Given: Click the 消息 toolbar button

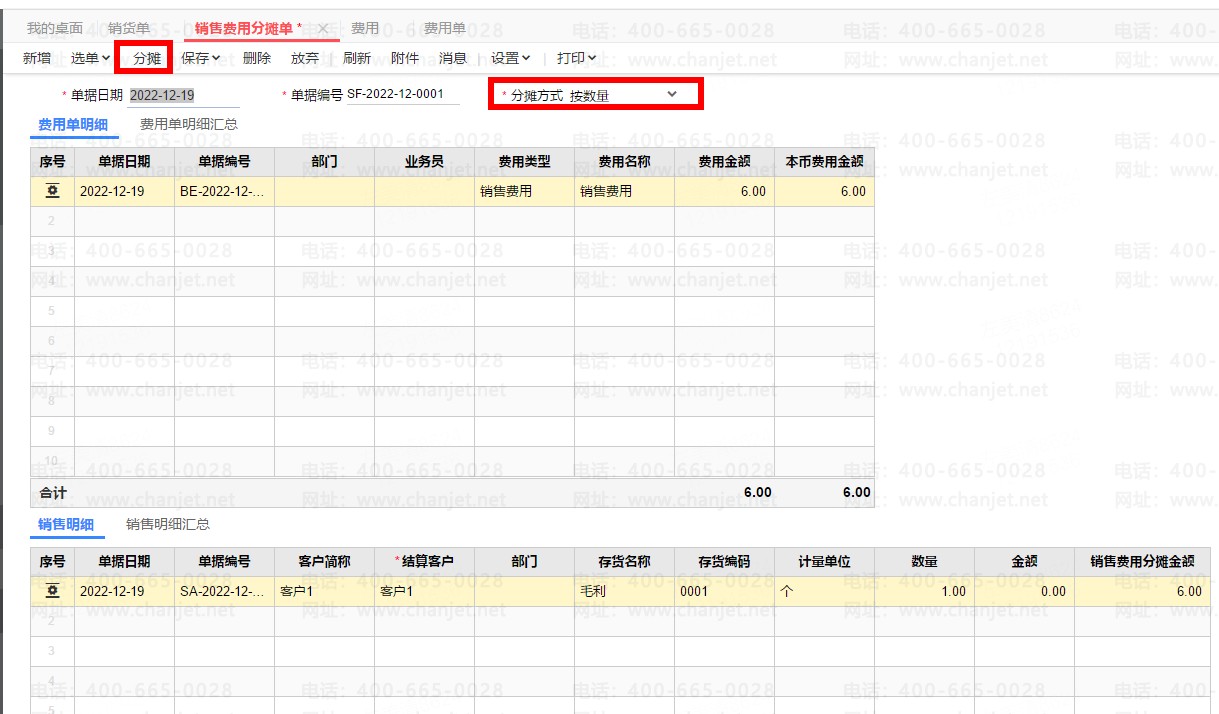Looking at the screenshot, I should (x=453, y=58).
